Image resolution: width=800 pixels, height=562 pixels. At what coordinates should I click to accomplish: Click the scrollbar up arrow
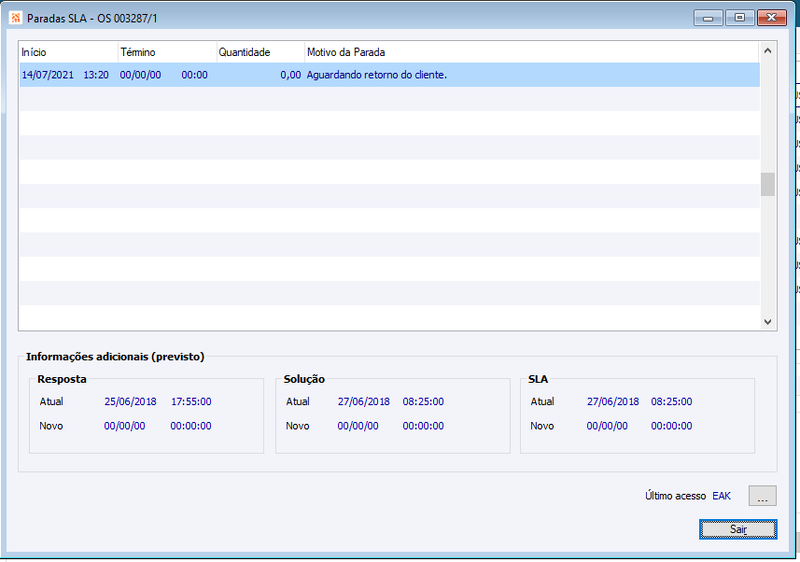tap(768, 50)
